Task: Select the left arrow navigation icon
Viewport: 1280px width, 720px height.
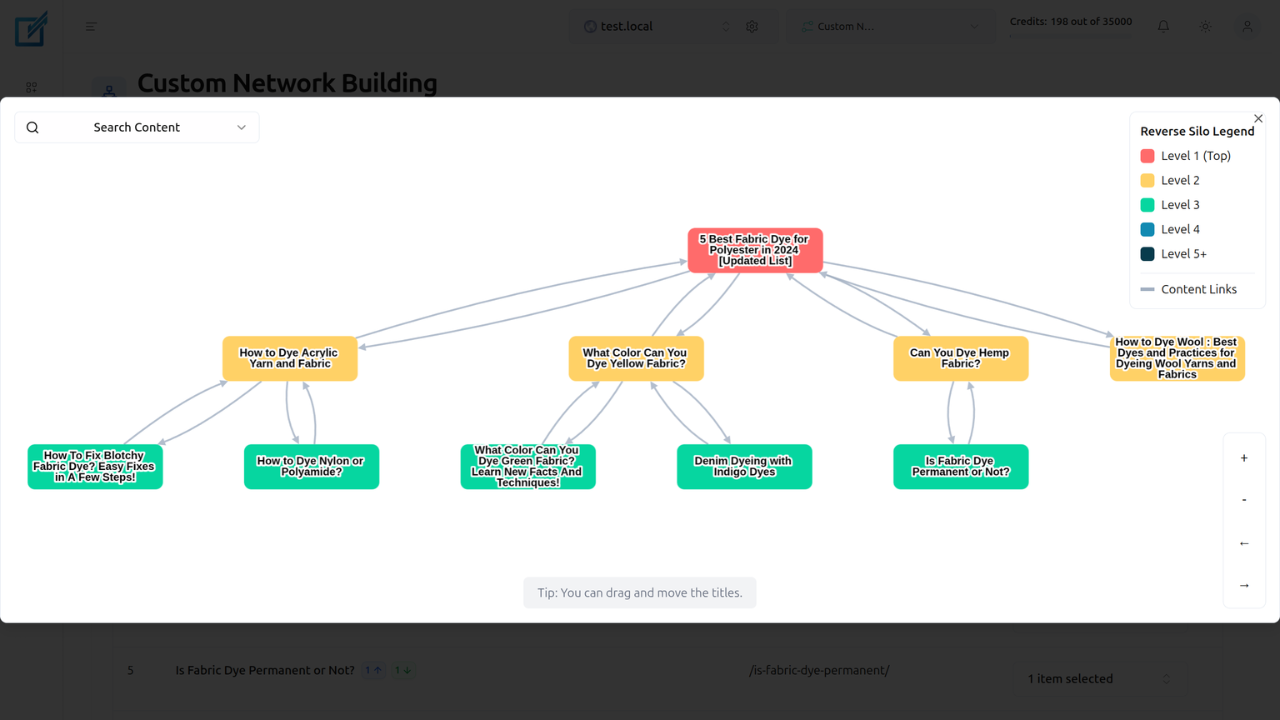Action: click(x=1244, y=543)
